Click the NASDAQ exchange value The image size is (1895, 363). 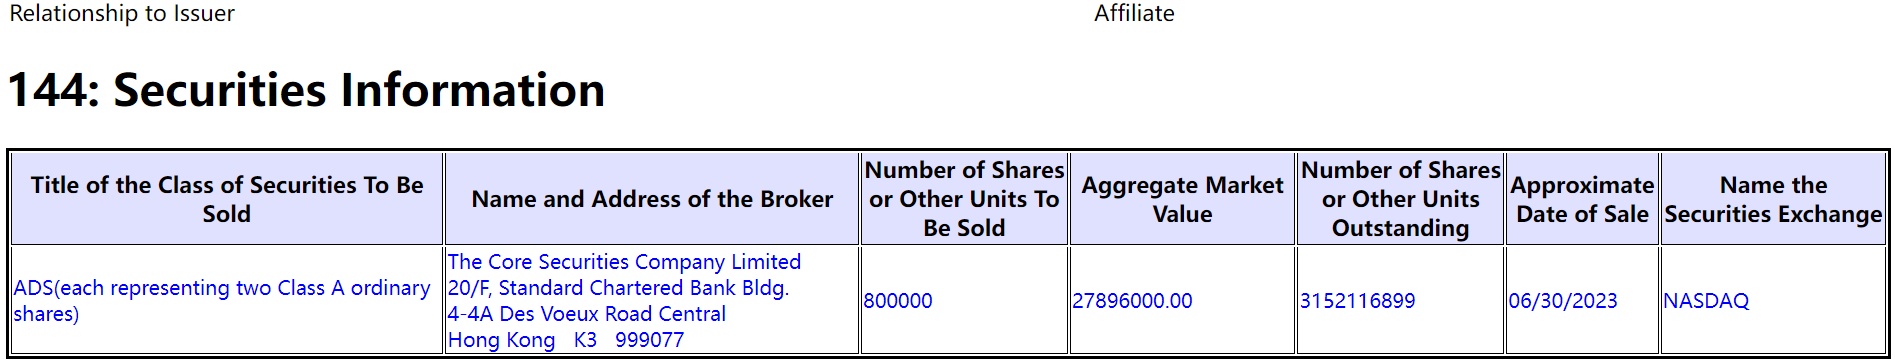(x=1706, y=301)
